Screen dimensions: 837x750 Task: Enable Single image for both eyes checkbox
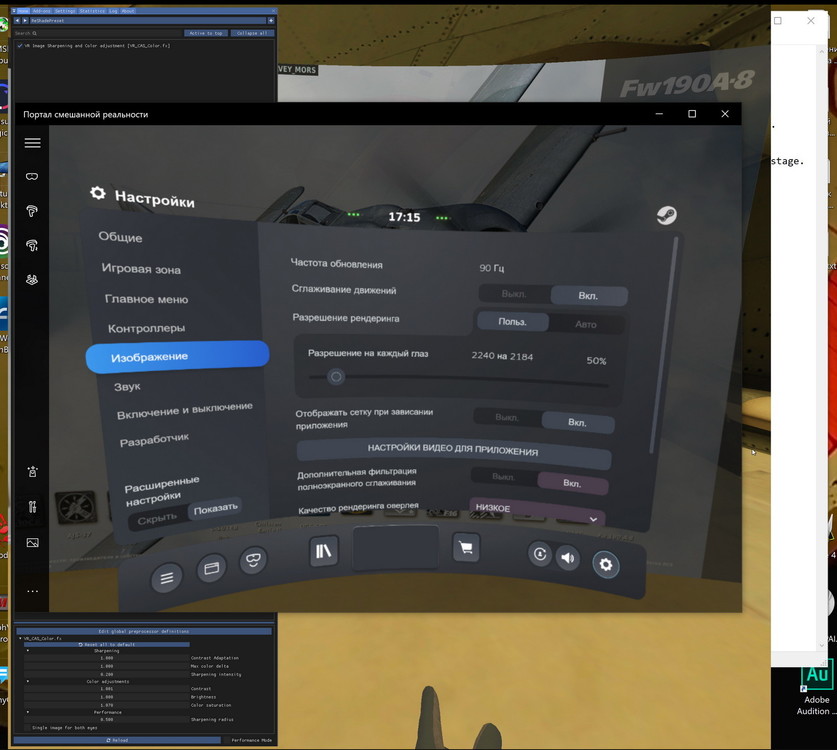pos(28,728)
